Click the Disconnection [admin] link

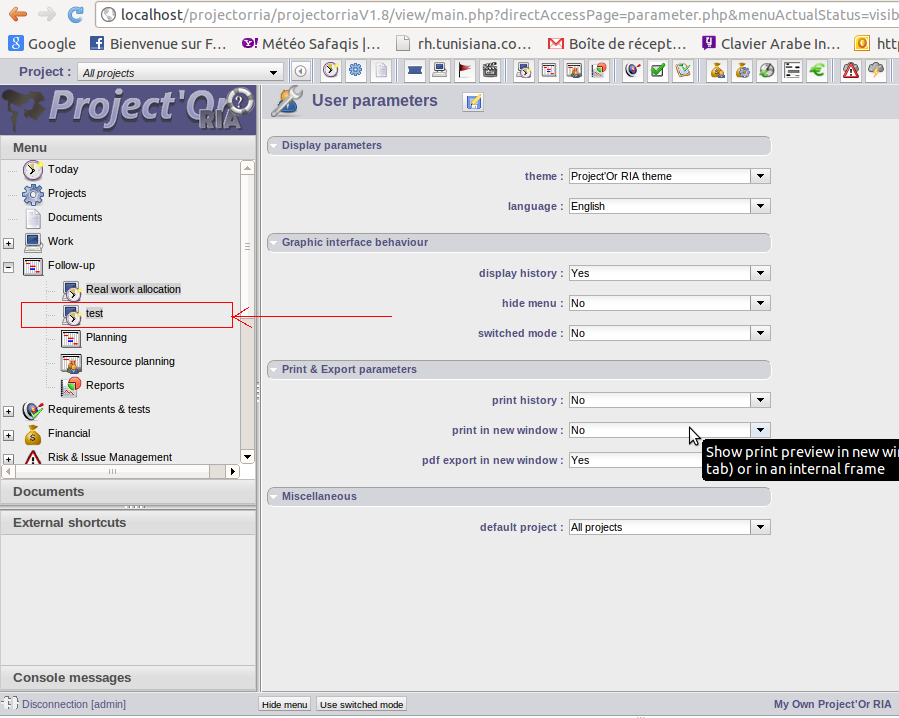coord(73,704)
